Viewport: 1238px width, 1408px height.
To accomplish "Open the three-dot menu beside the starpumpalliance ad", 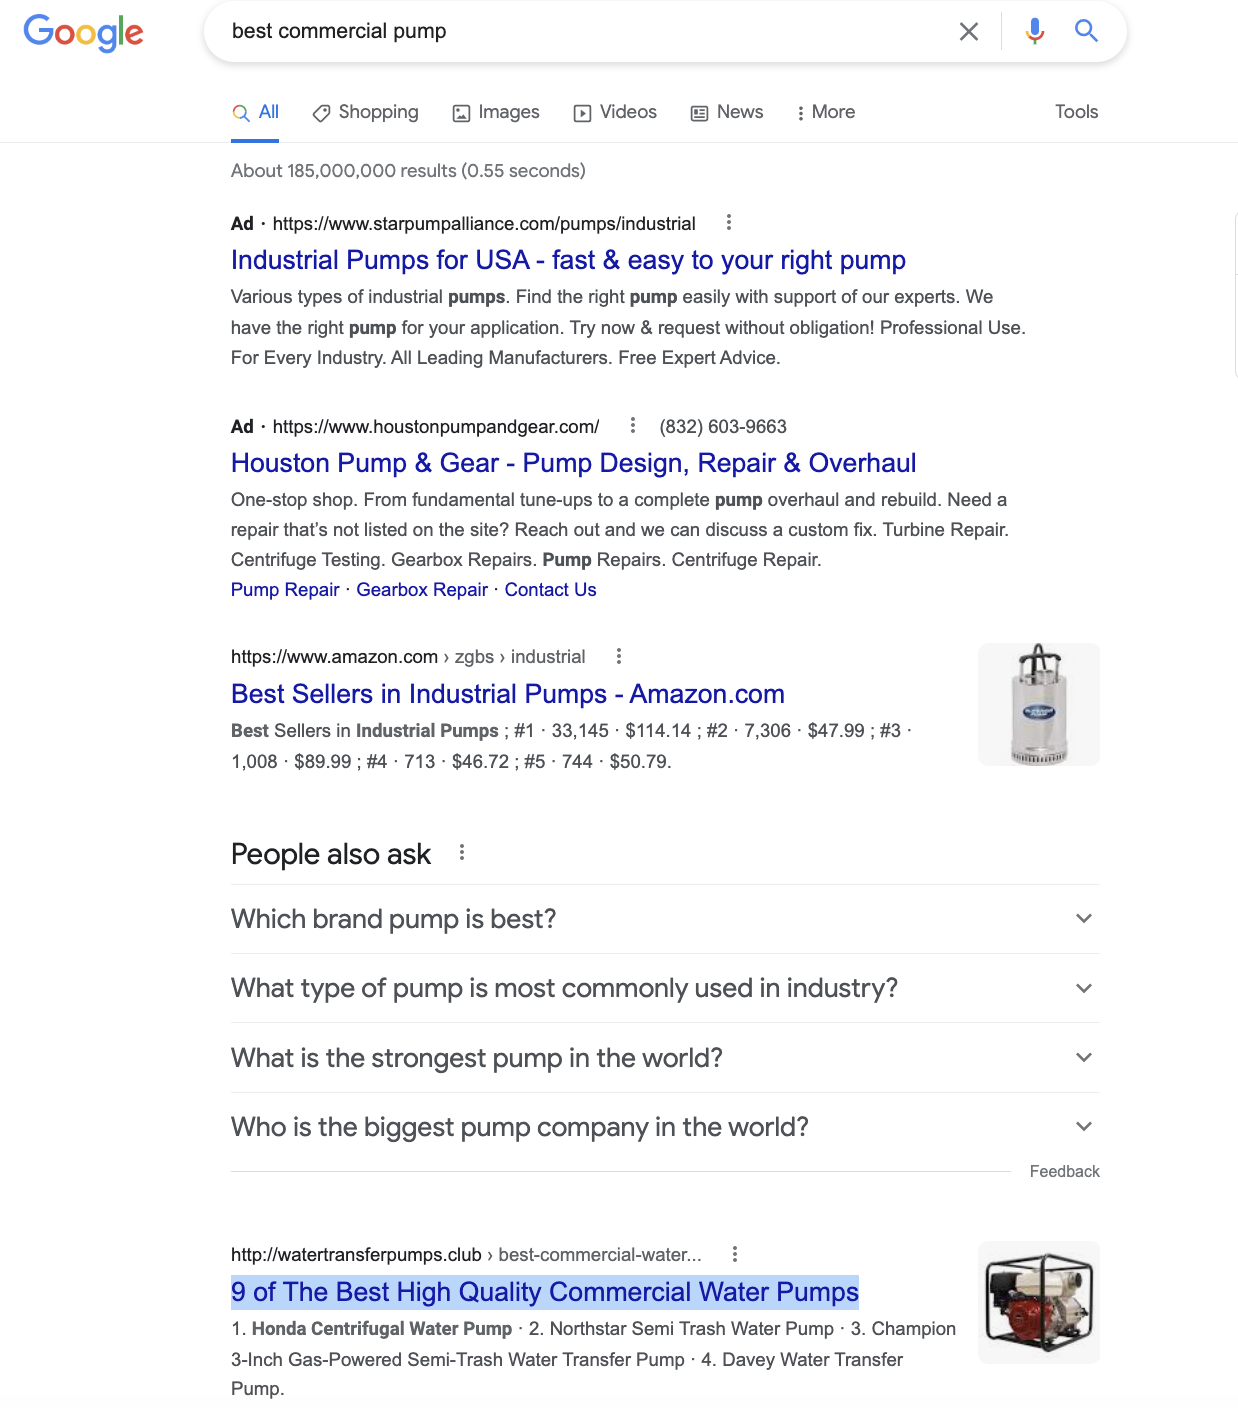I will (729, 222).
